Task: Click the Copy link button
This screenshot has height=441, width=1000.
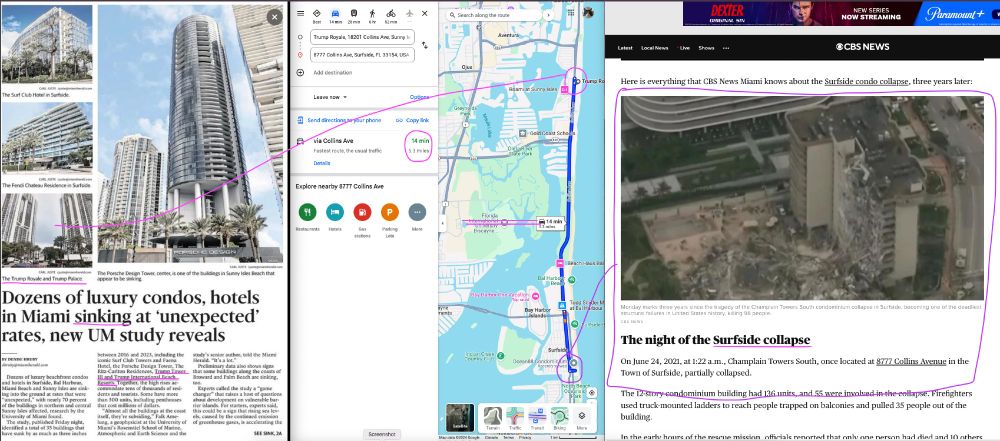Action: 413,120
